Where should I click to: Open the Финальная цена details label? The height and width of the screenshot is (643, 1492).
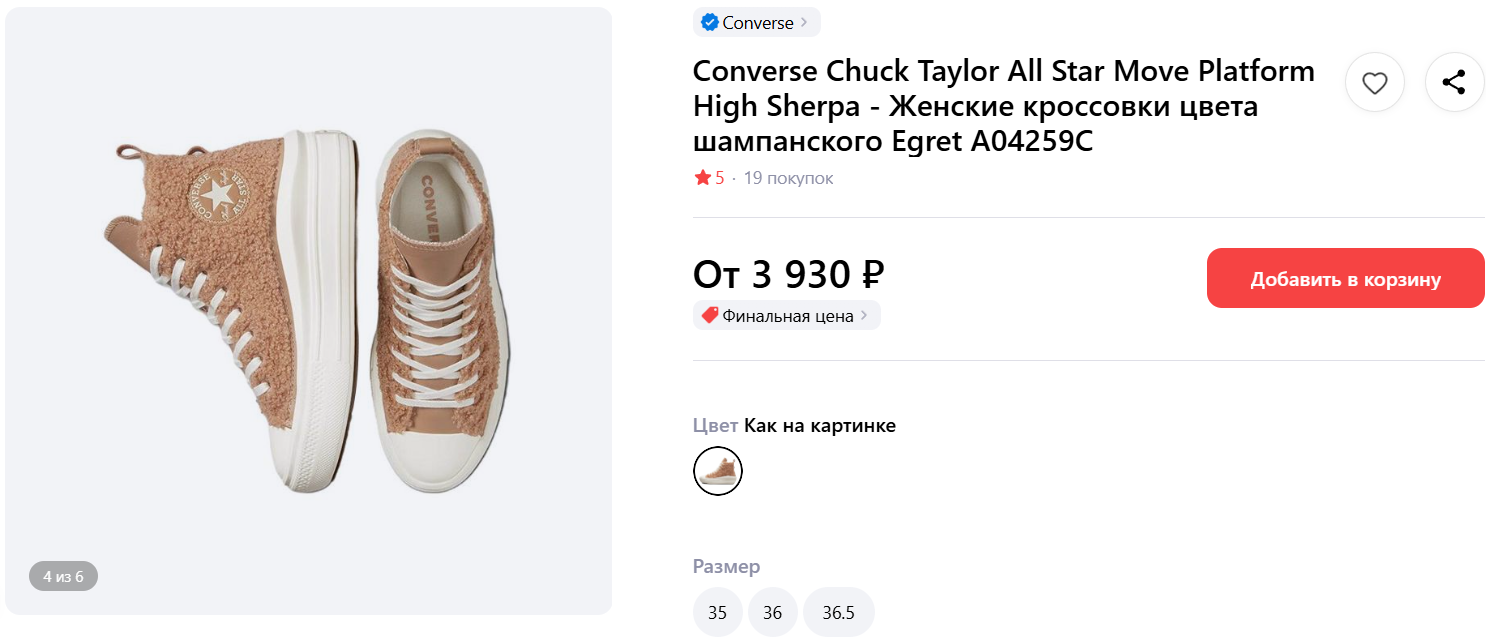(x=788, y=316)
